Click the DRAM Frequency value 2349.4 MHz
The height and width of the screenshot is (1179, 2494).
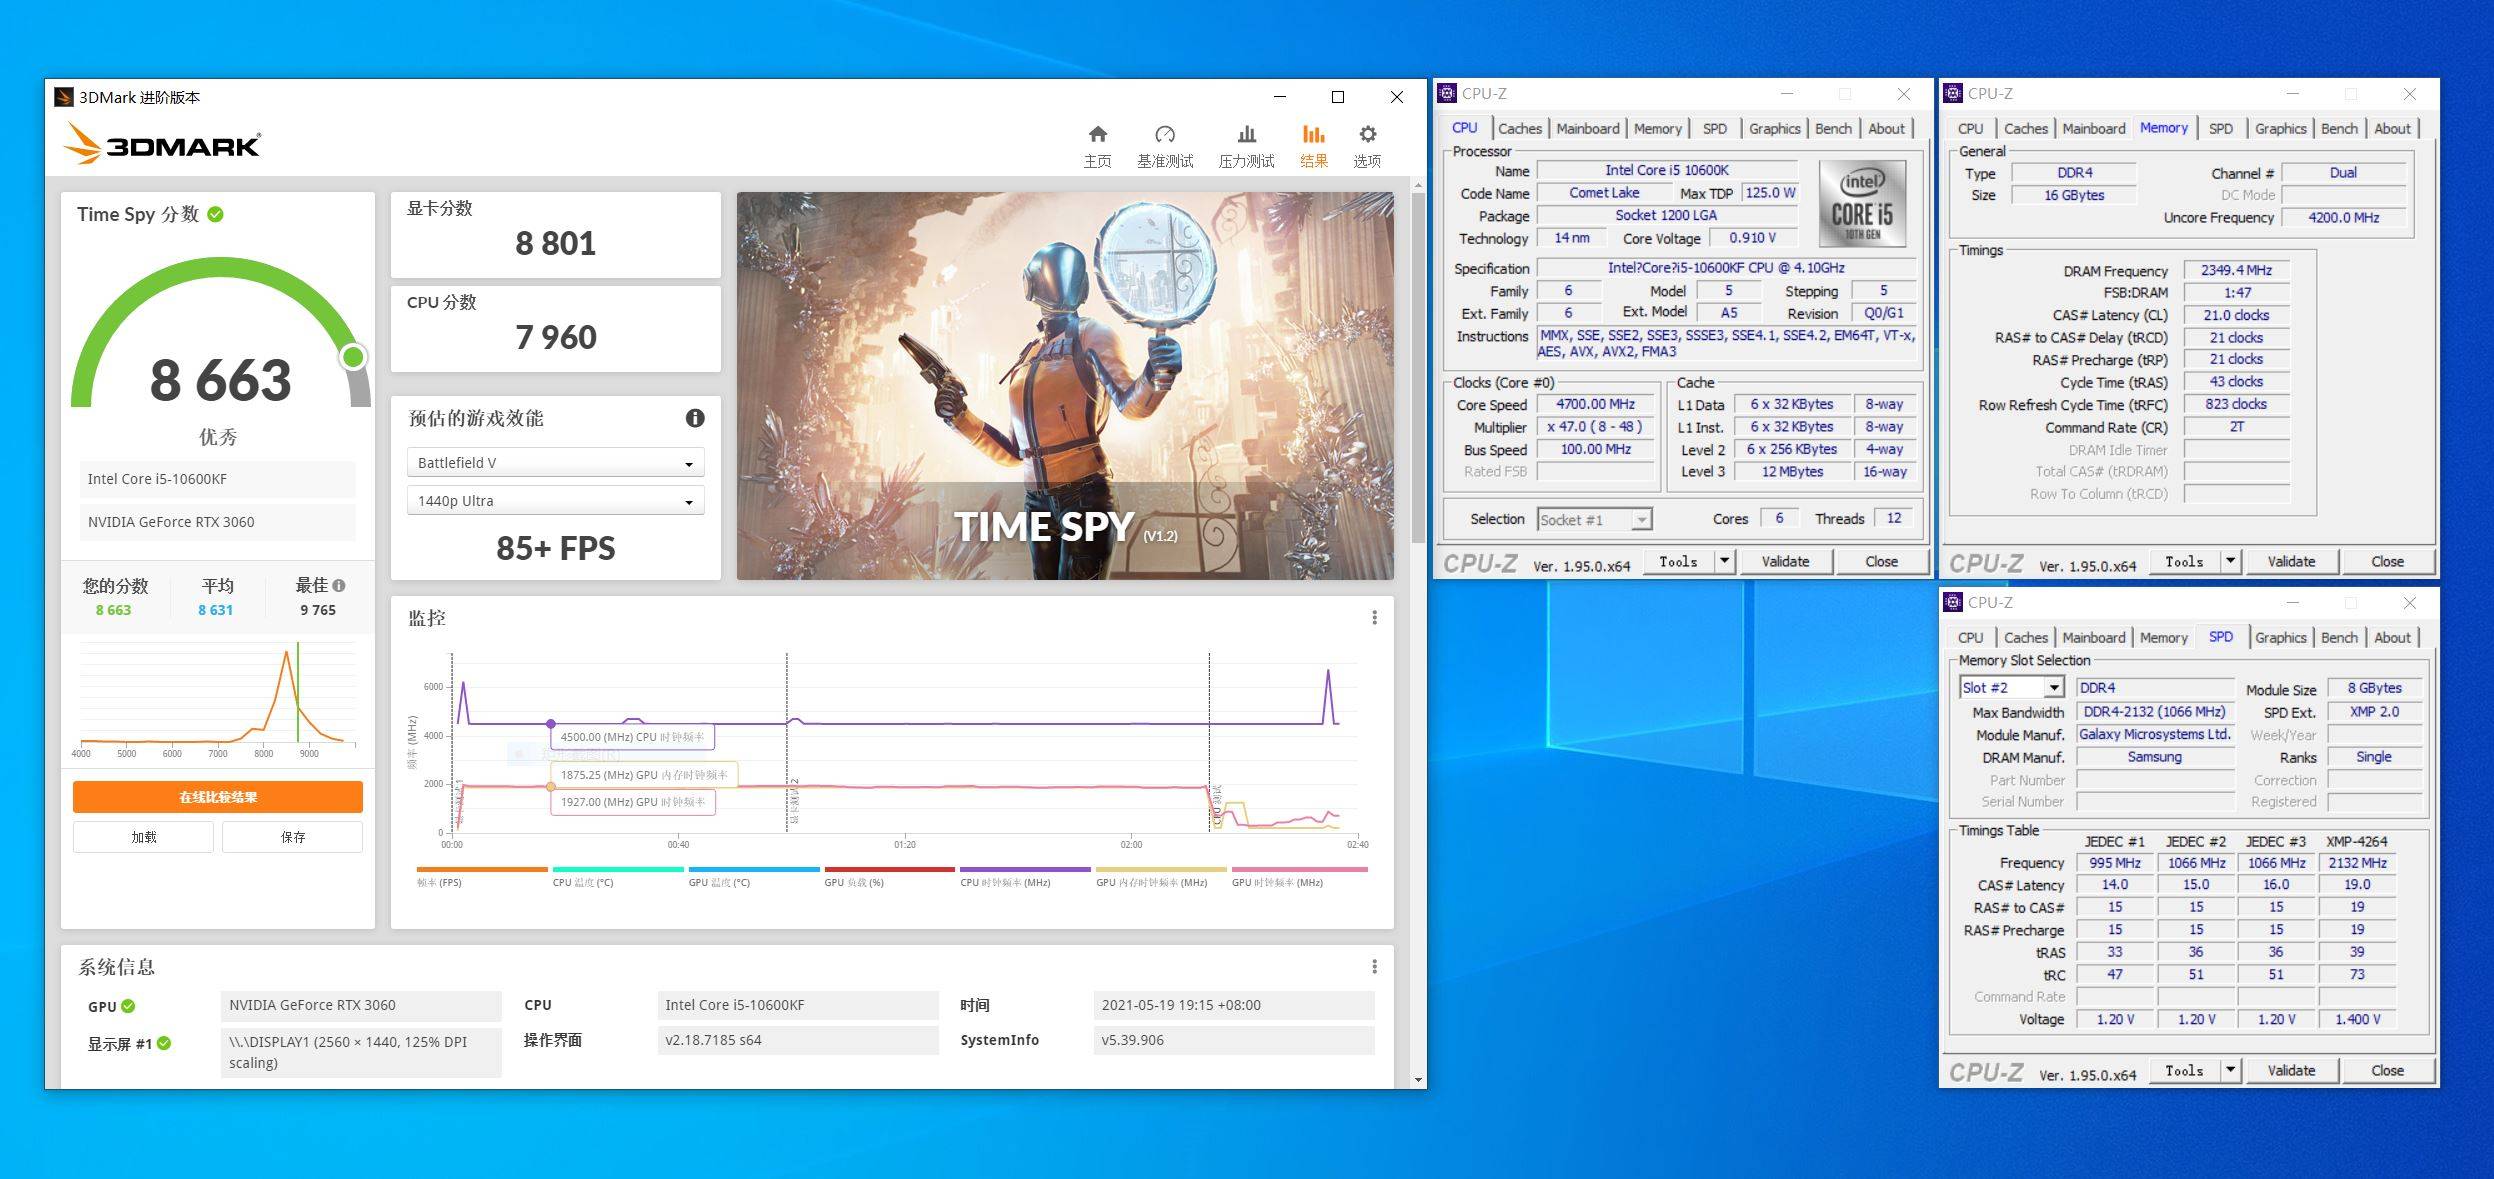click(2236, 270)
